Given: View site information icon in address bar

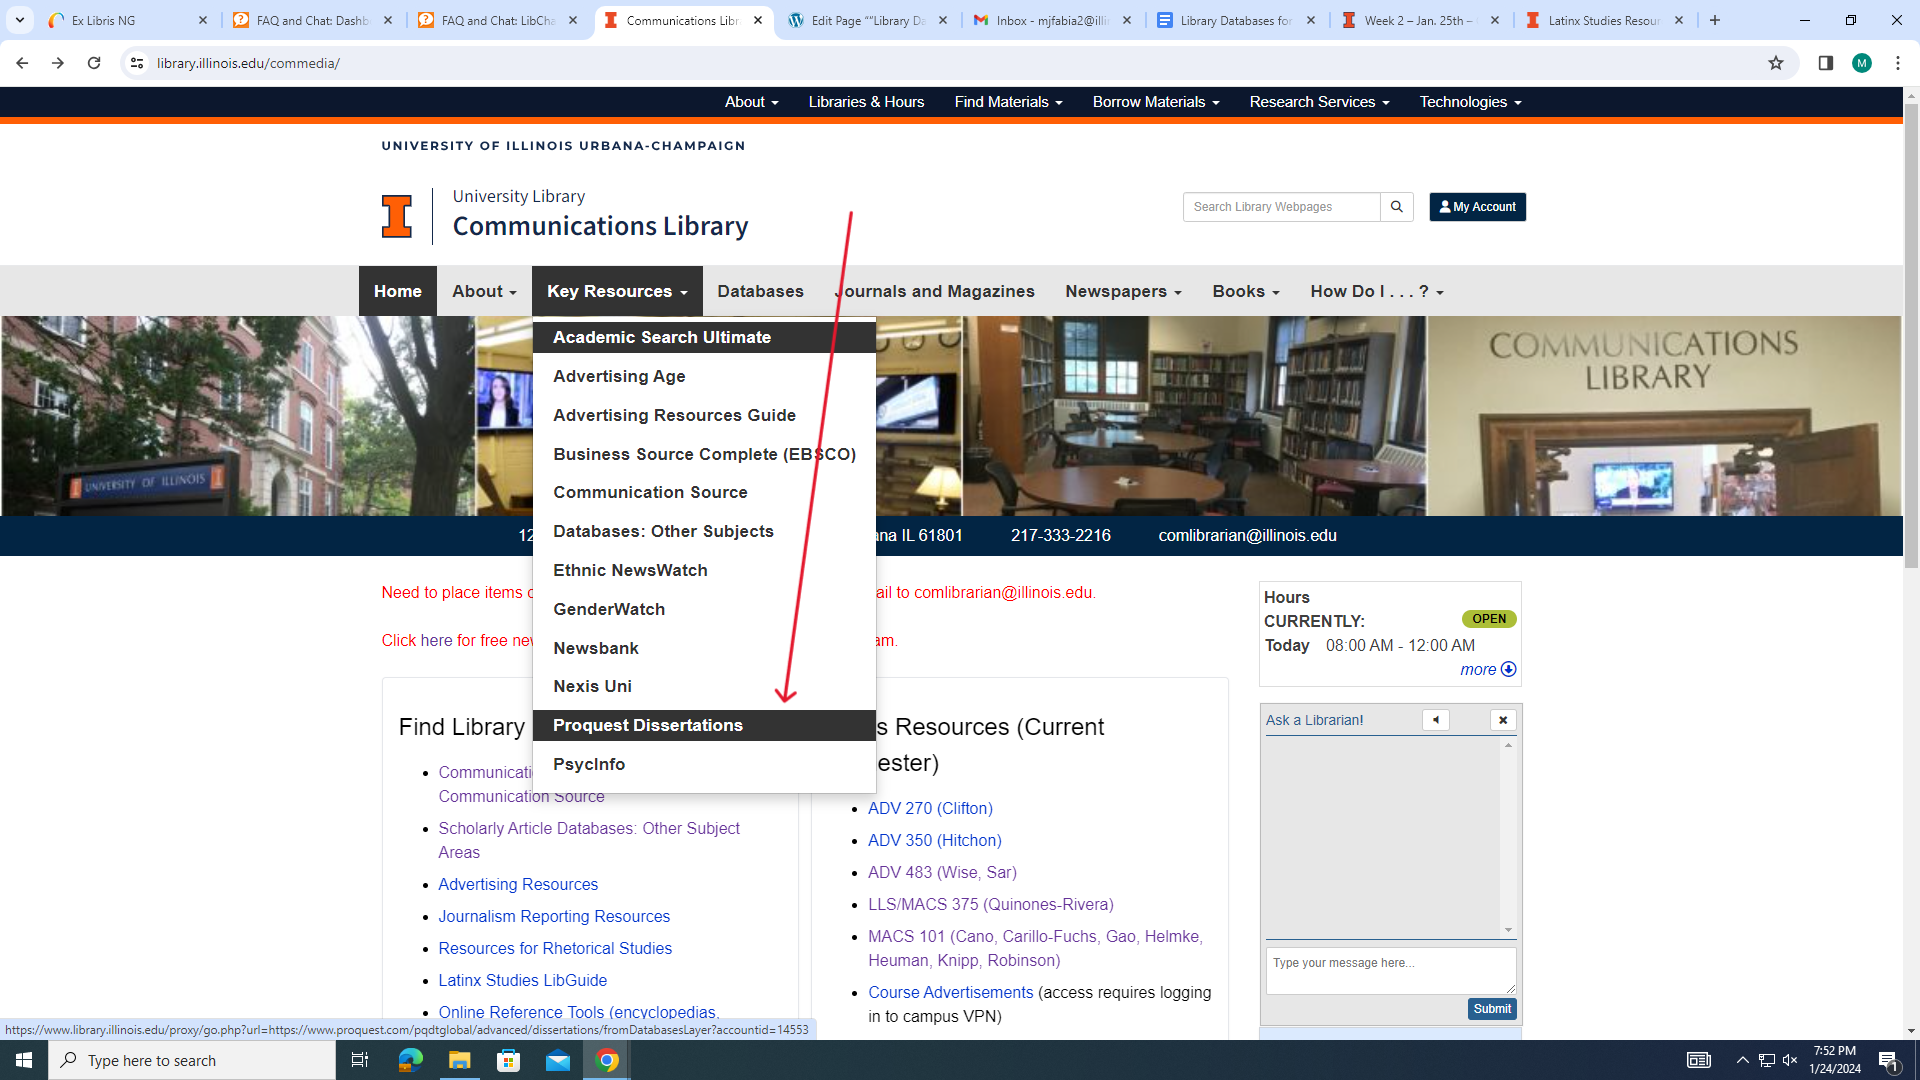Looking at the screenshot, I should 137,63.
